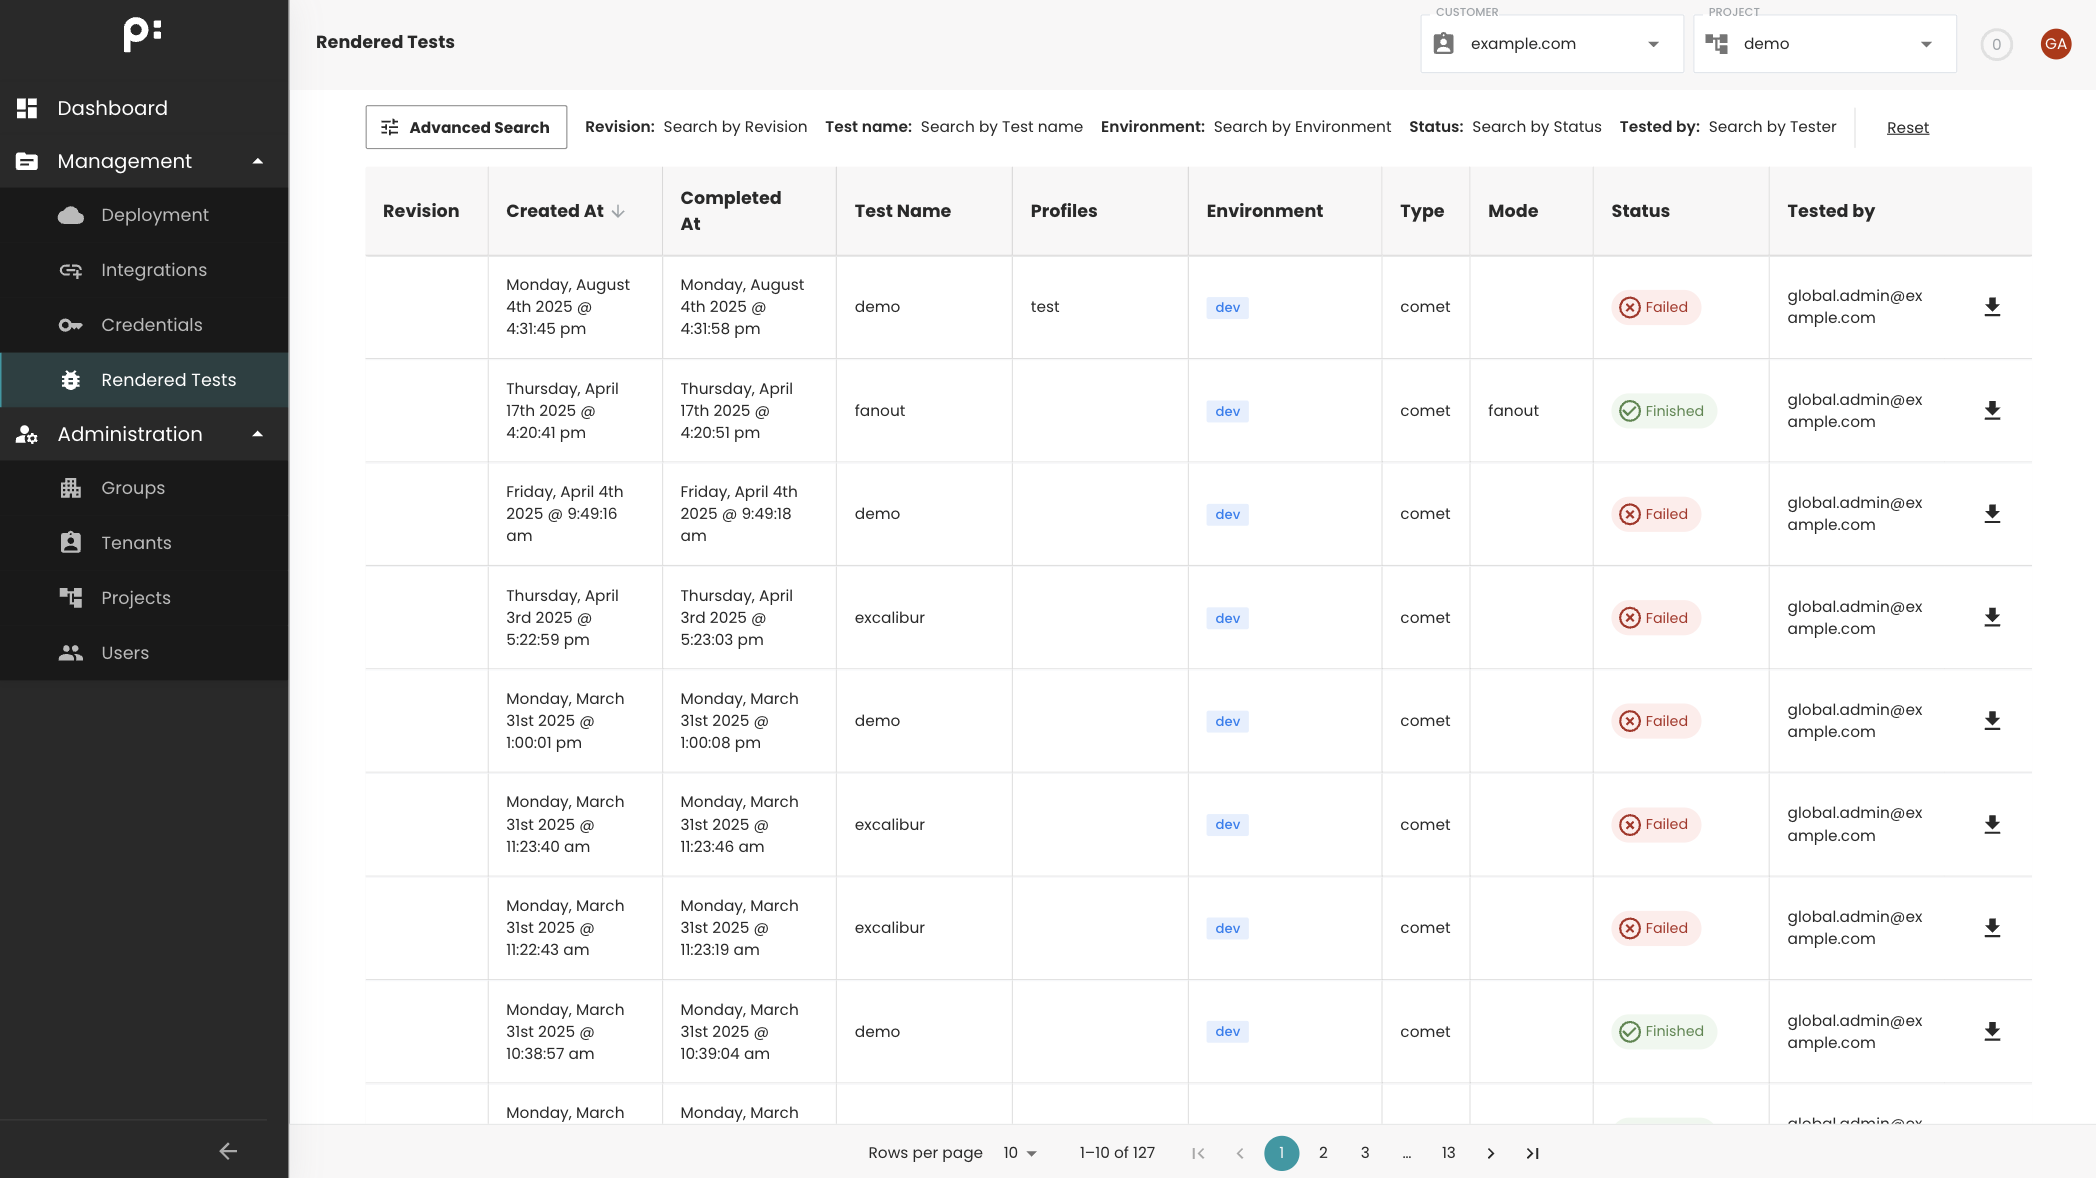Collapse the sidebar with arrow icon

pyautogui.click(x=228, y=1151)
